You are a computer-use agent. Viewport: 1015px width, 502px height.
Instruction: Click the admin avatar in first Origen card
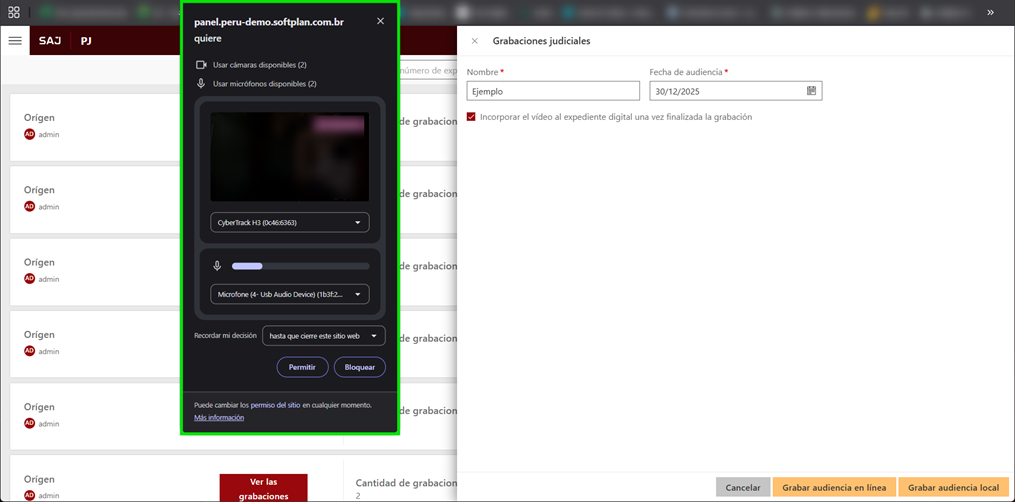point(29,134)
